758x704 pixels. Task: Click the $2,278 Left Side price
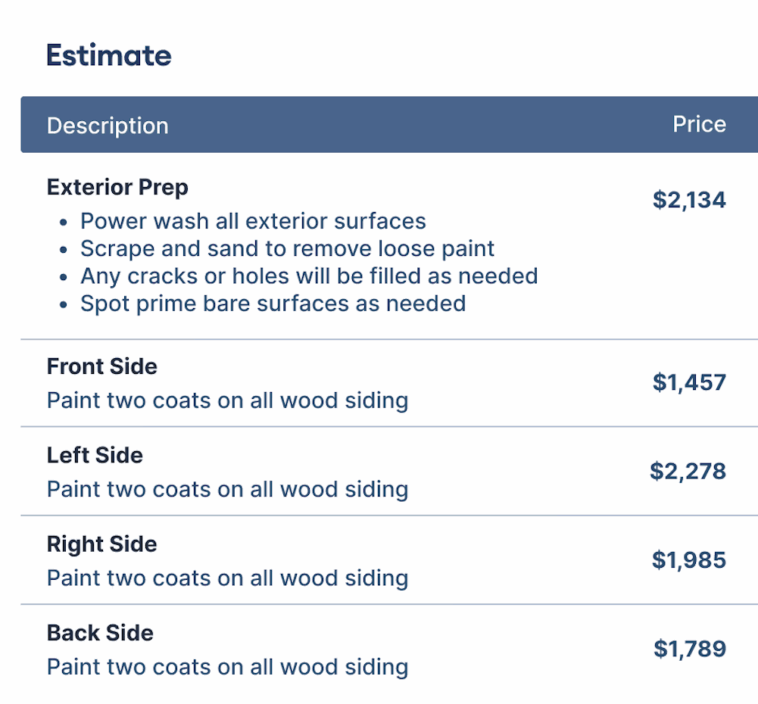pos(688,471)
